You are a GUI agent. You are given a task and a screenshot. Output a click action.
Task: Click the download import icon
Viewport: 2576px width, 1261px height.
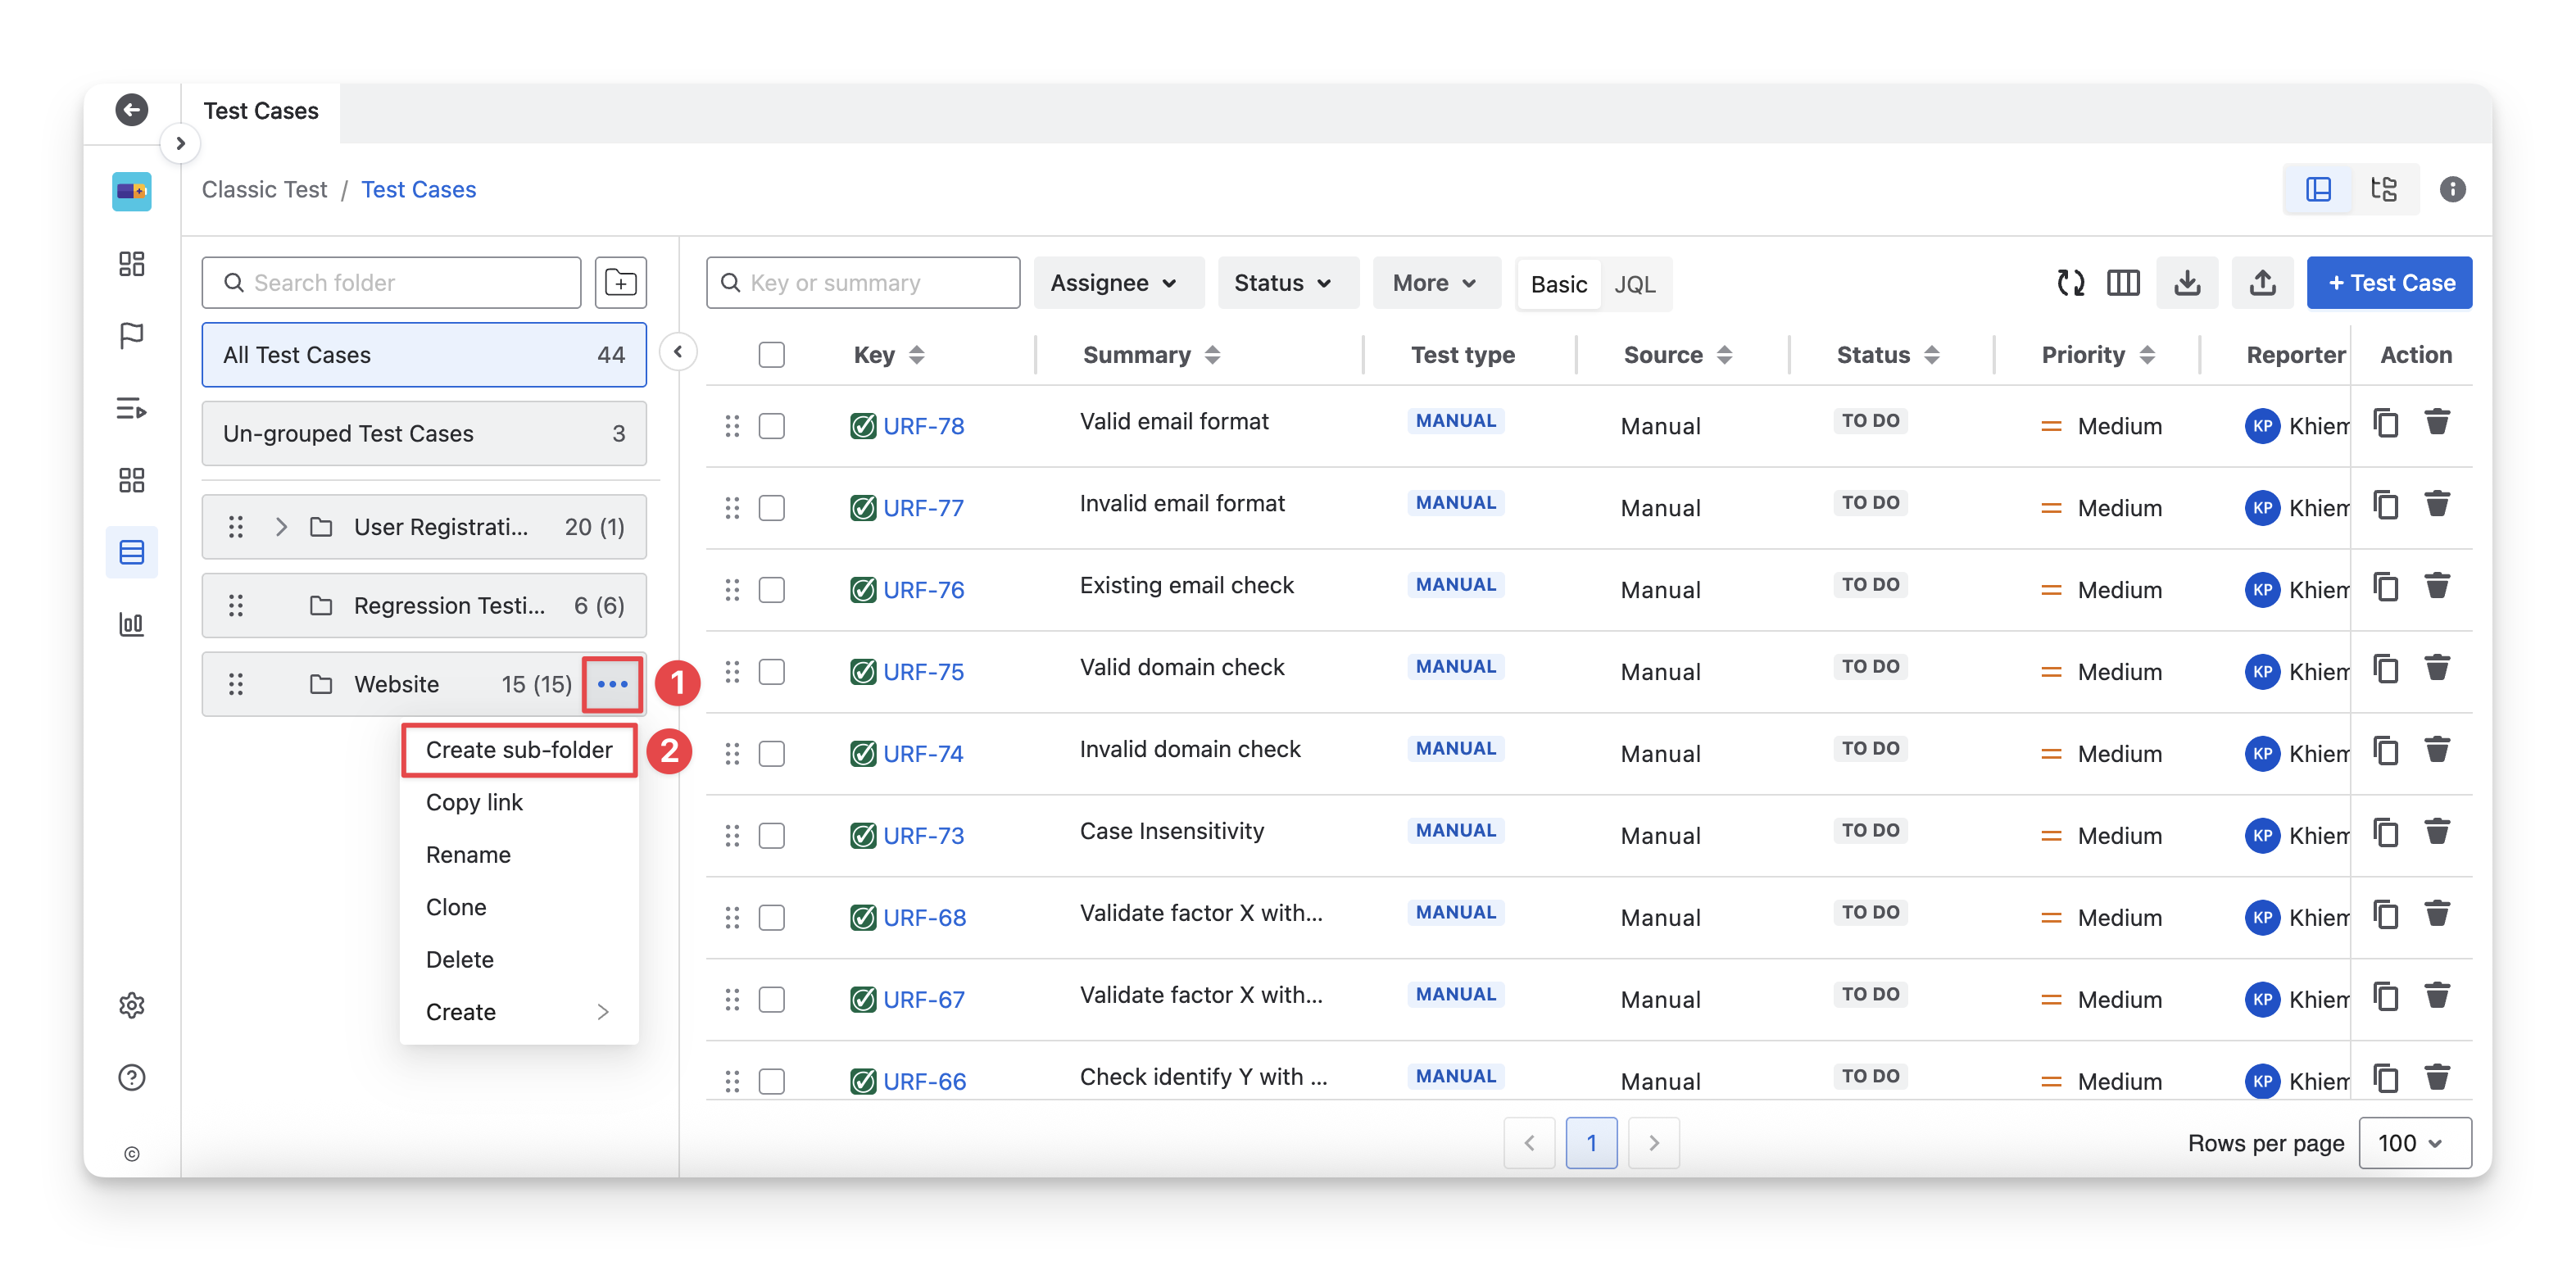click(2187, 283)
